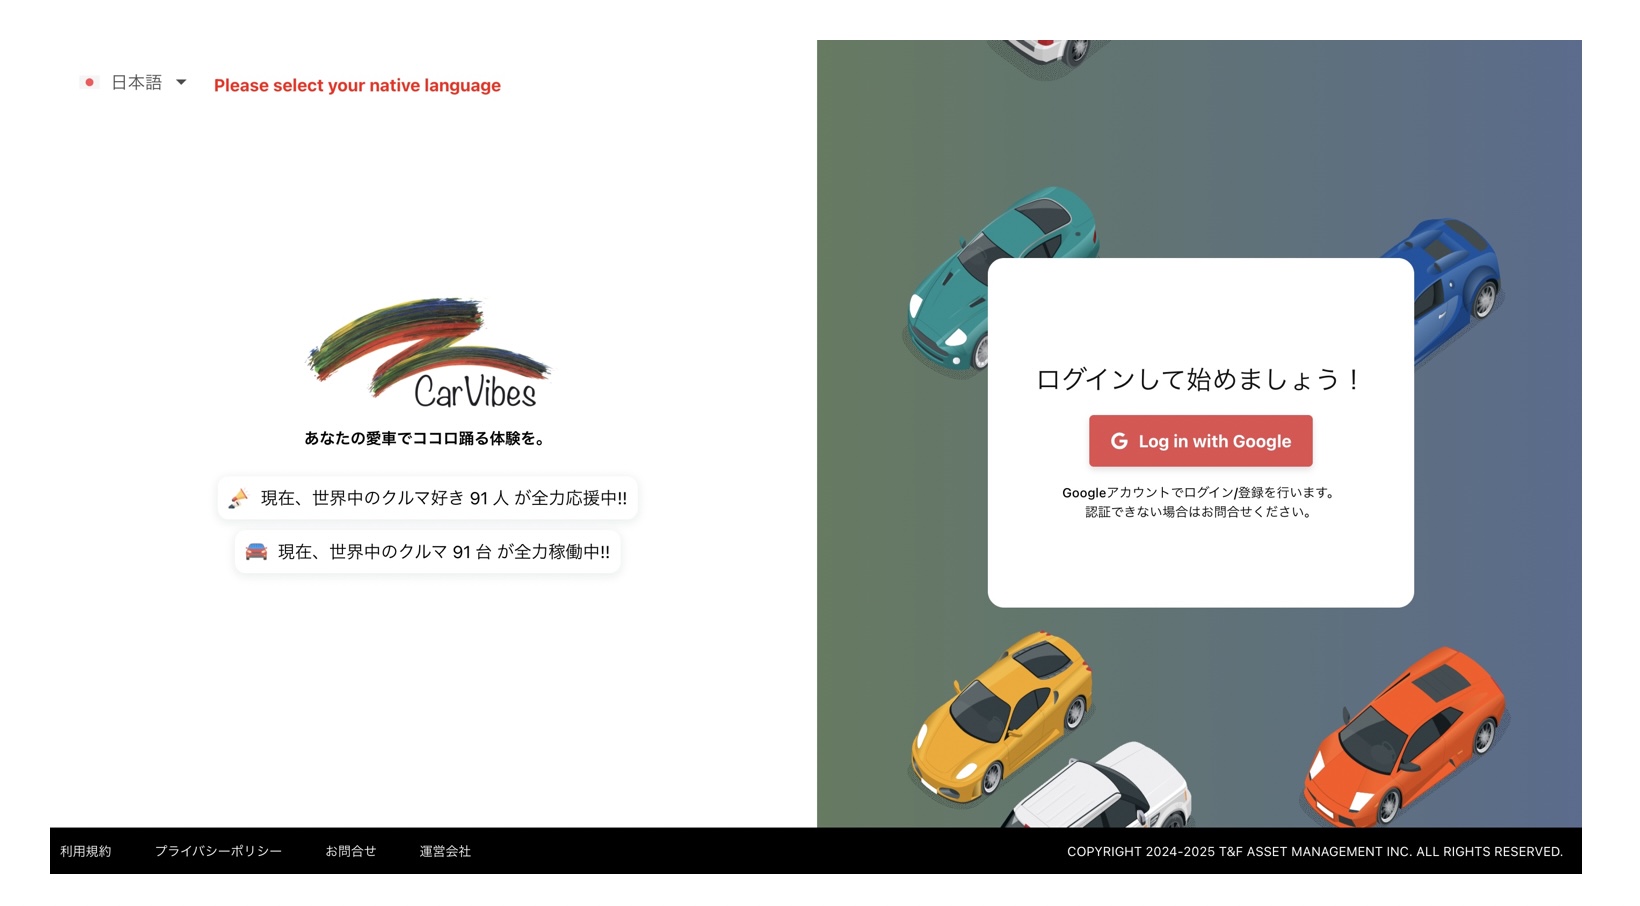Click the megaphone icon beside supporter count
The width and height of the screenshot is (1640, 906).
coord(240,498)
